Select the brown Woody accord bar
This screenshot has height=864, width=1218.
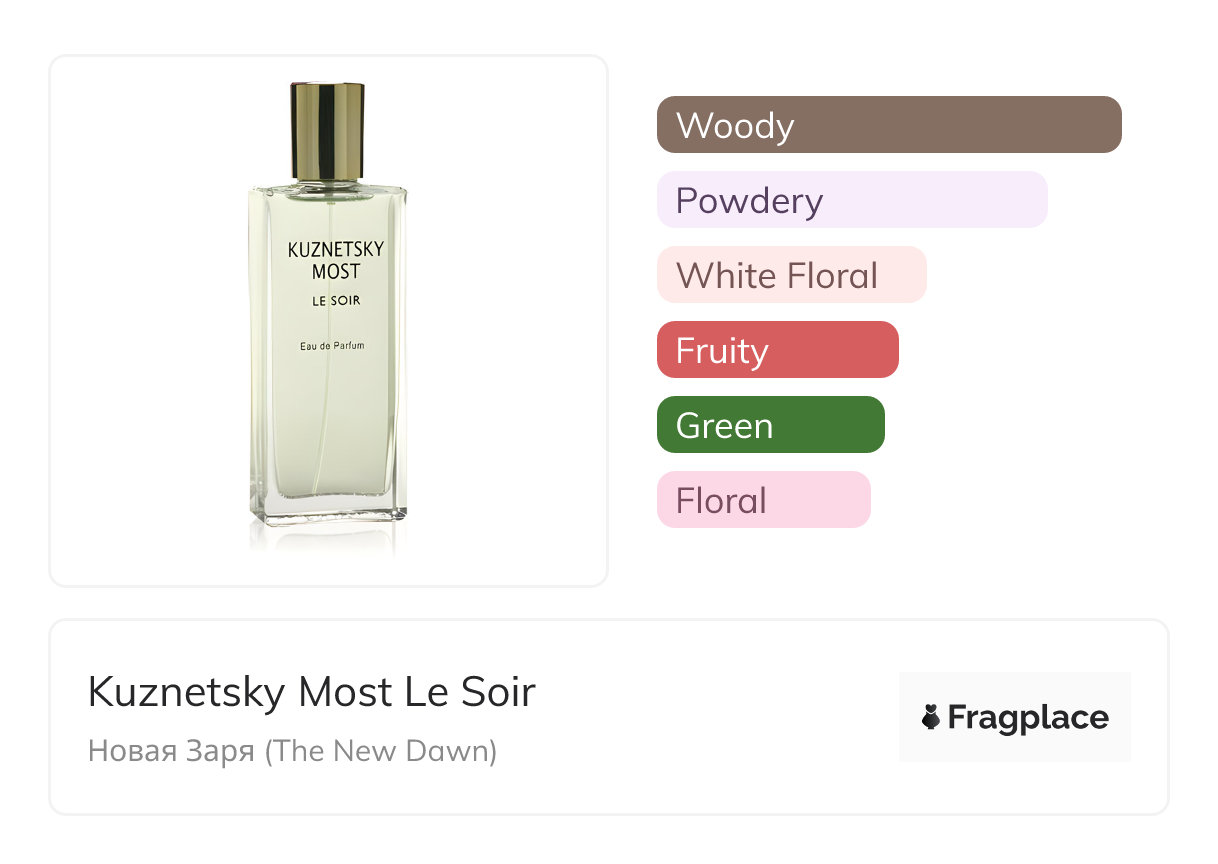pyautogui.click(x=889, y=125)
